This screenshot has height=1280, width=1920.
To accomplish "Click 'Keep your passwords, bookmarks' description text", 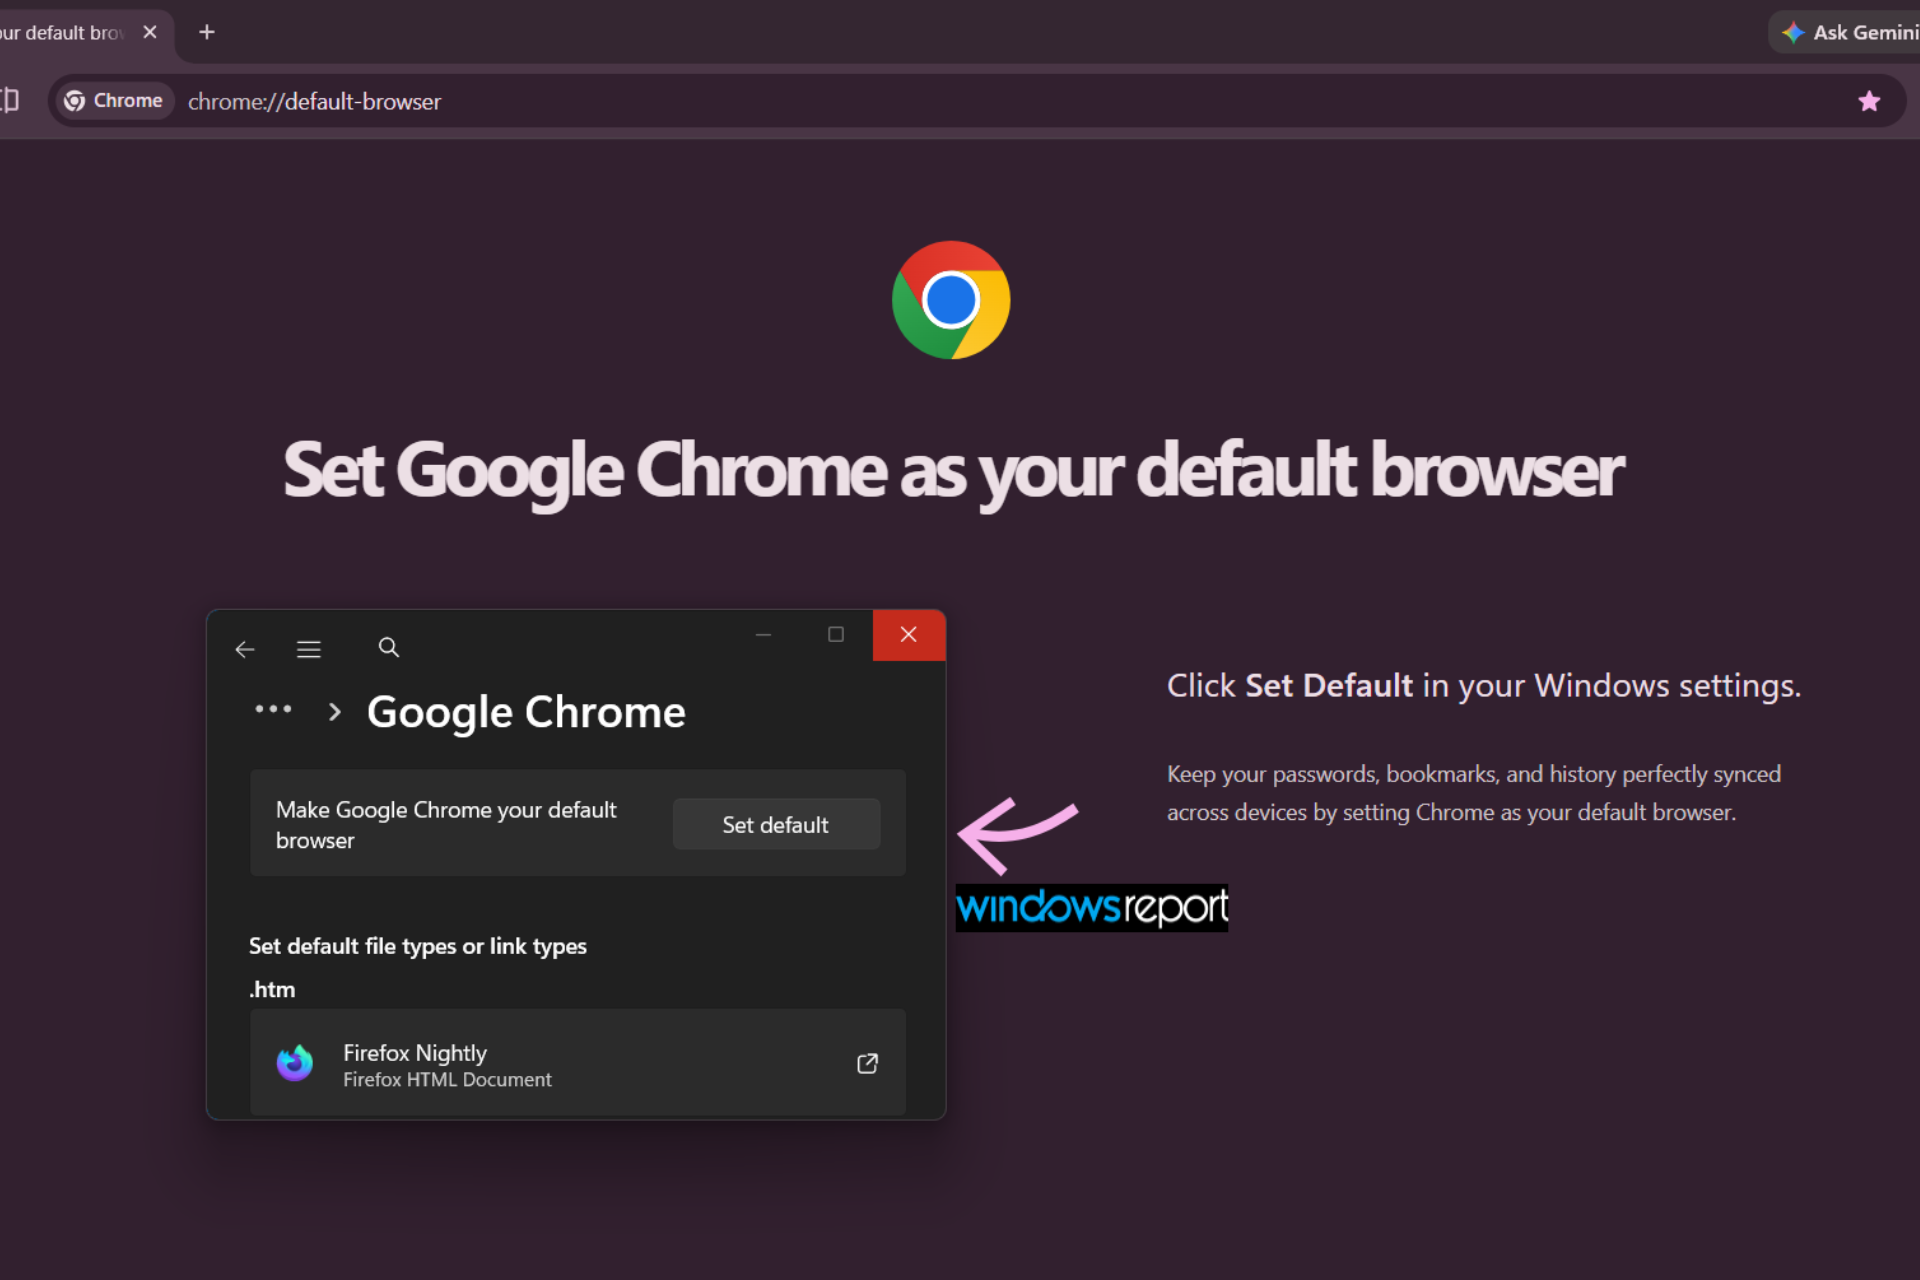I will 1474,793.
